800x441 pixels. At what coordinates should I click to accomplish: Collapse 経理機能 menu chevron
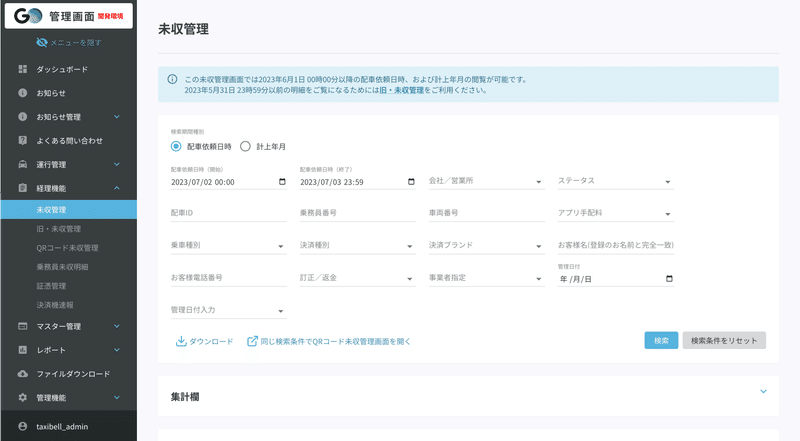(117, 188)
